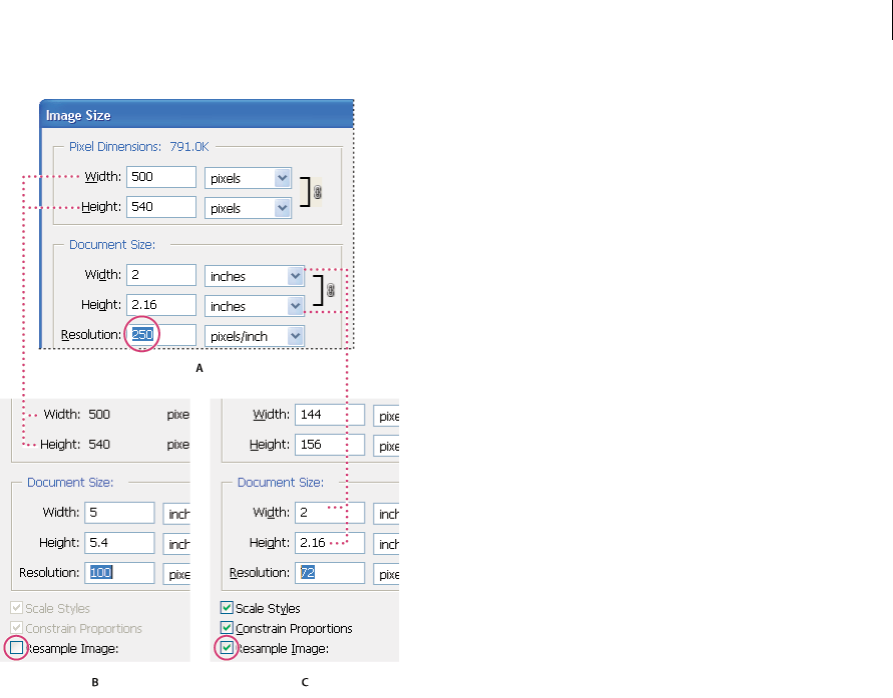Open the unit box beside Height 5.4
Image resolution: width=893 pixels, height=698 pixels.
click(x=177, y=544)
